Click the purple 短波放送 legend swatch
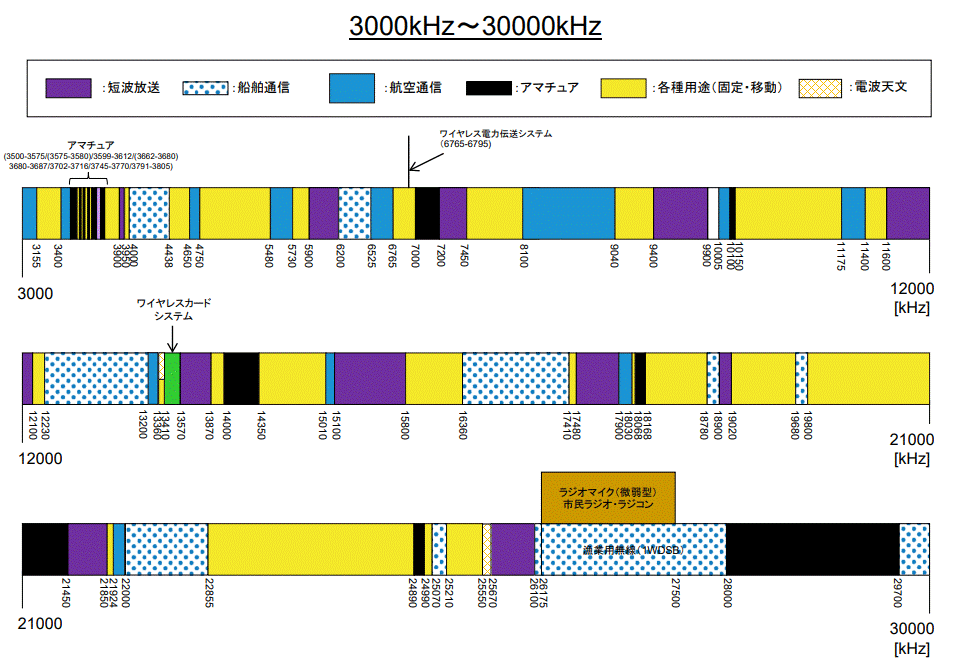 pyautogui.click(x=69, y=88)
